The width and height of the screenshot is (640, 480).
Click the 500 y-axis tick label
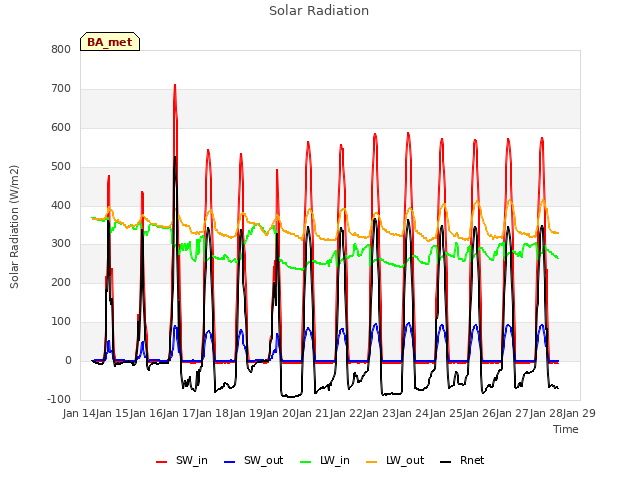coord(61,167)
